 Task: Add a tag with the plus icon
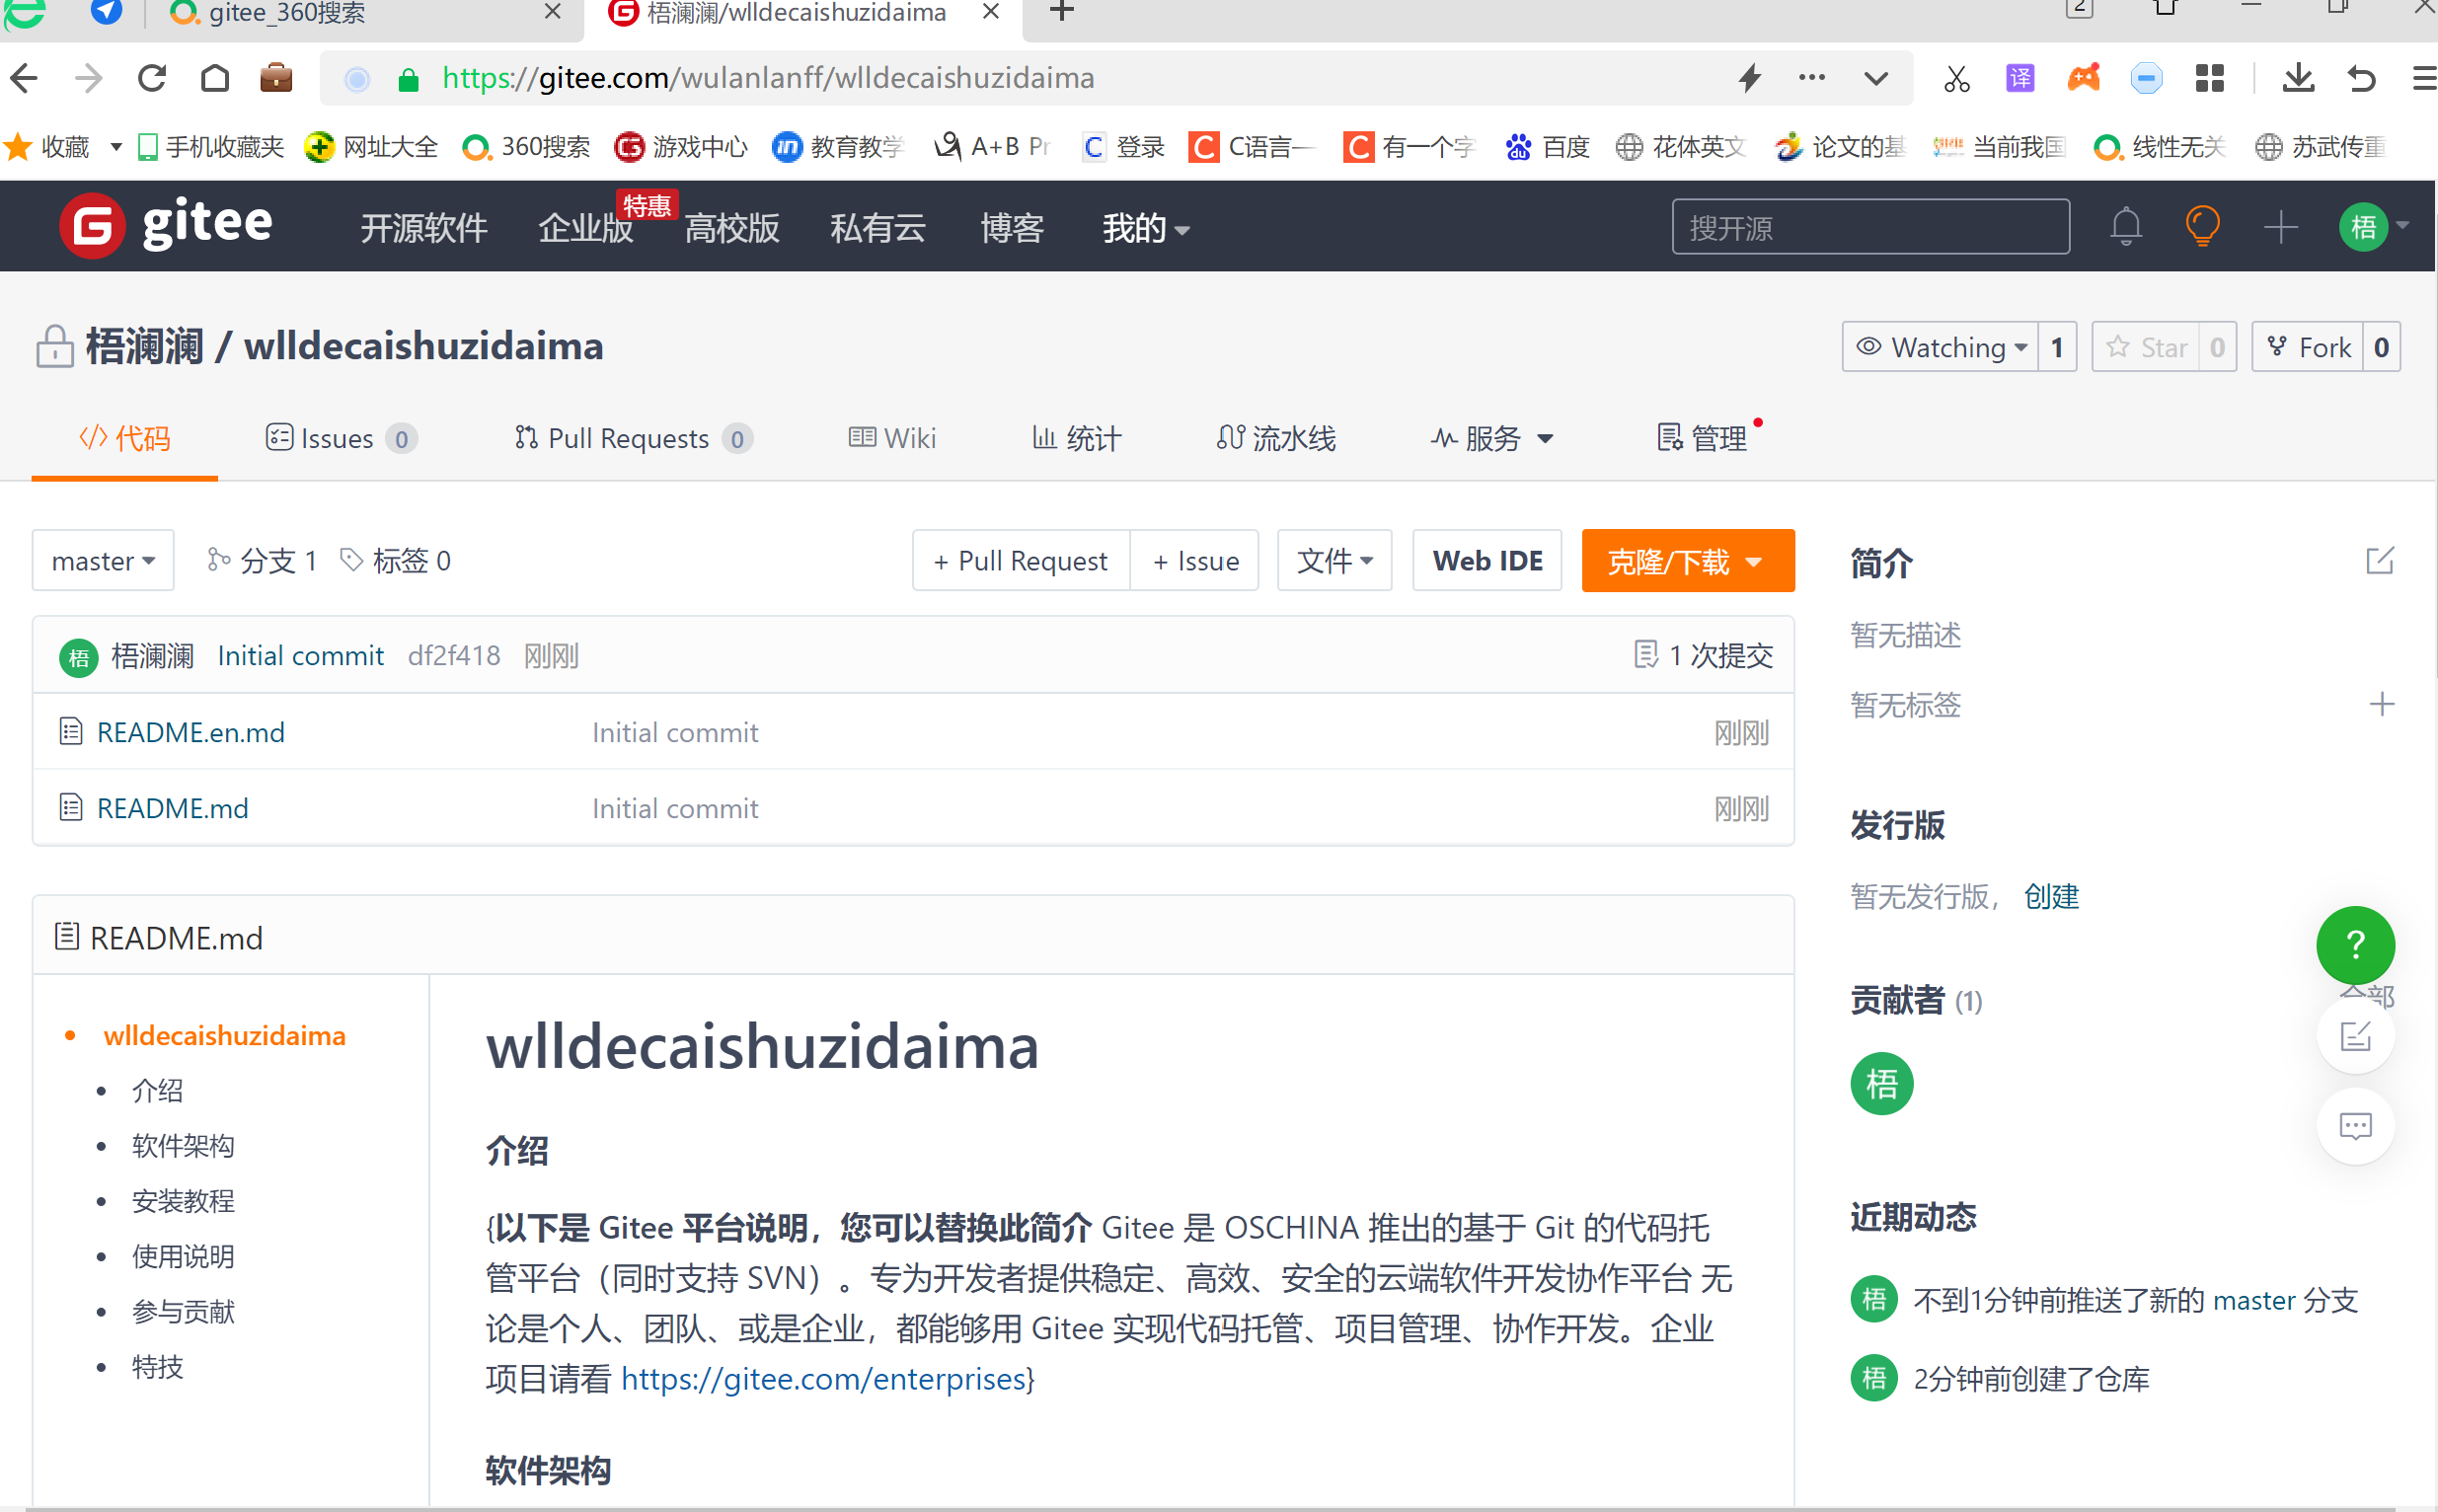click(x=2381, y=705)
